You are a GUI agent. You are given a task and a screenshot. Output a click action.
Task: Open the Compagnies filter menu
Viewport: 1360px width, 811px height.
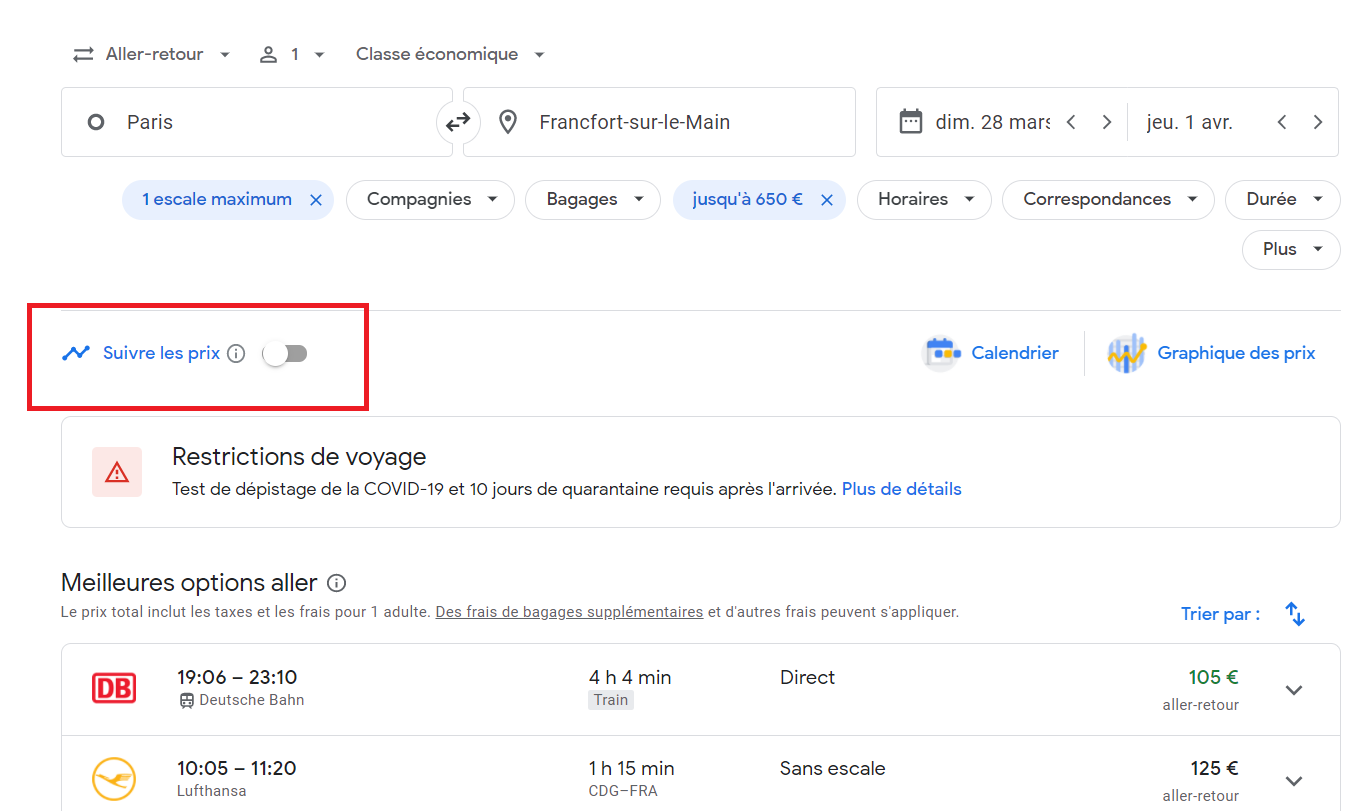tap(430, 200)
